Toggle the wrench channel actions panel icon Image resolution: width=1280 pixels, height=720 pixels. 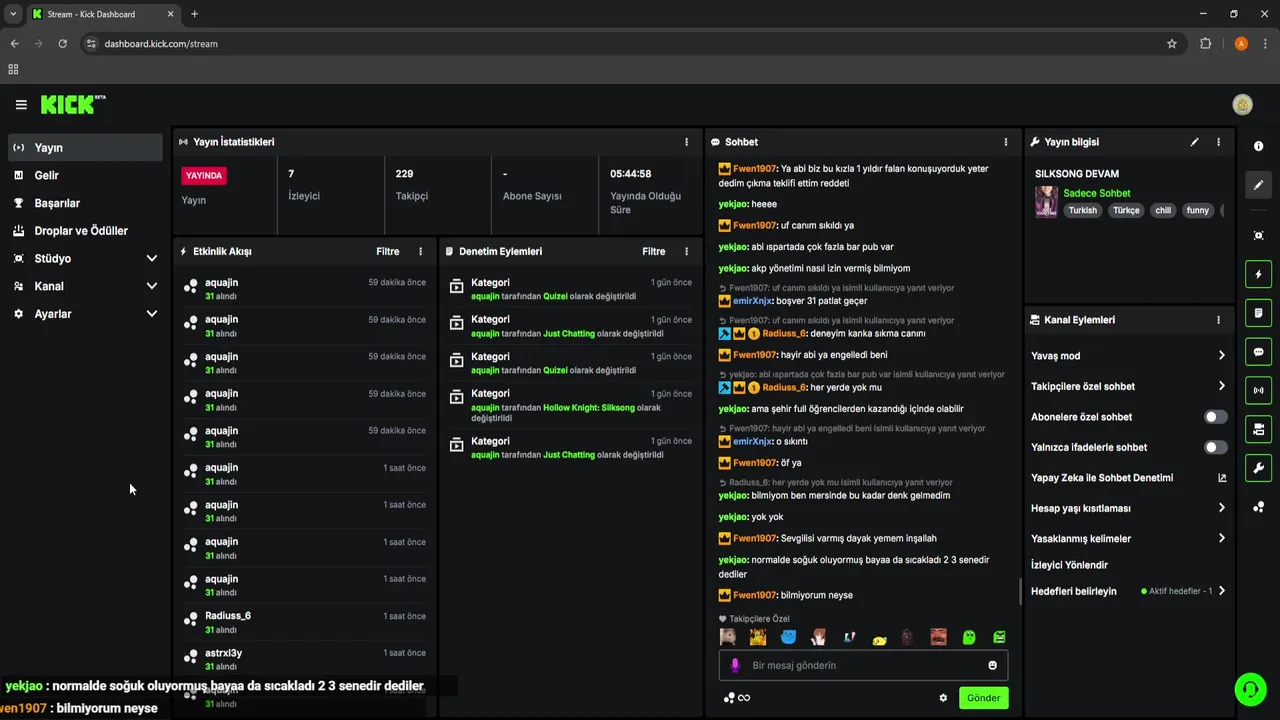tap(1258, 468)
